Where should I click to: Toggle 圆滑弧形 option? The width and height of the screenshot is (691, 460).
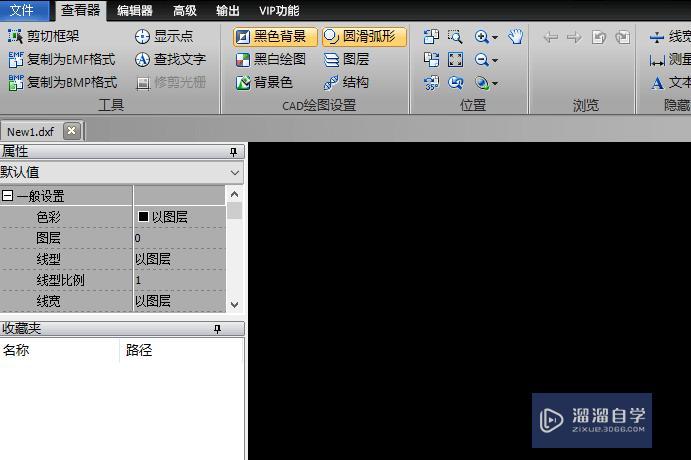(364, 37)
